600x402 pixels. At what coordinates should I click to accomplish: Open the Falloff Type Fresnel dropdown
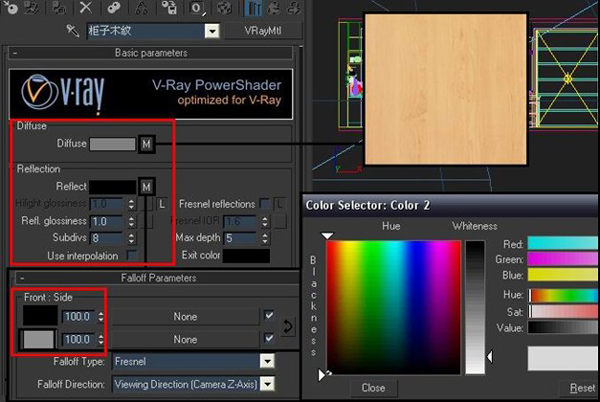coord(267,361)
